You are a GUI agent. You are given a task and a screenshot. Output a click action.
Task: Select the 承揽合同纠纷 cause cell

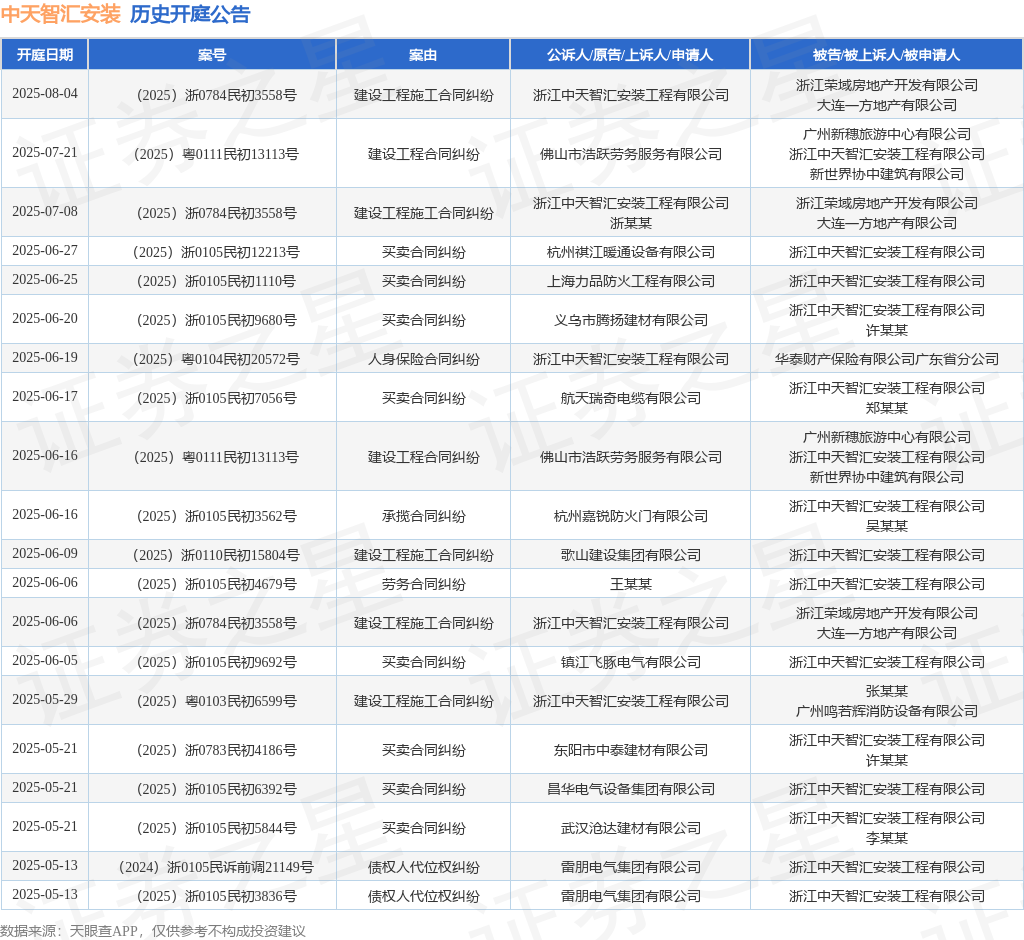(423, 516)
